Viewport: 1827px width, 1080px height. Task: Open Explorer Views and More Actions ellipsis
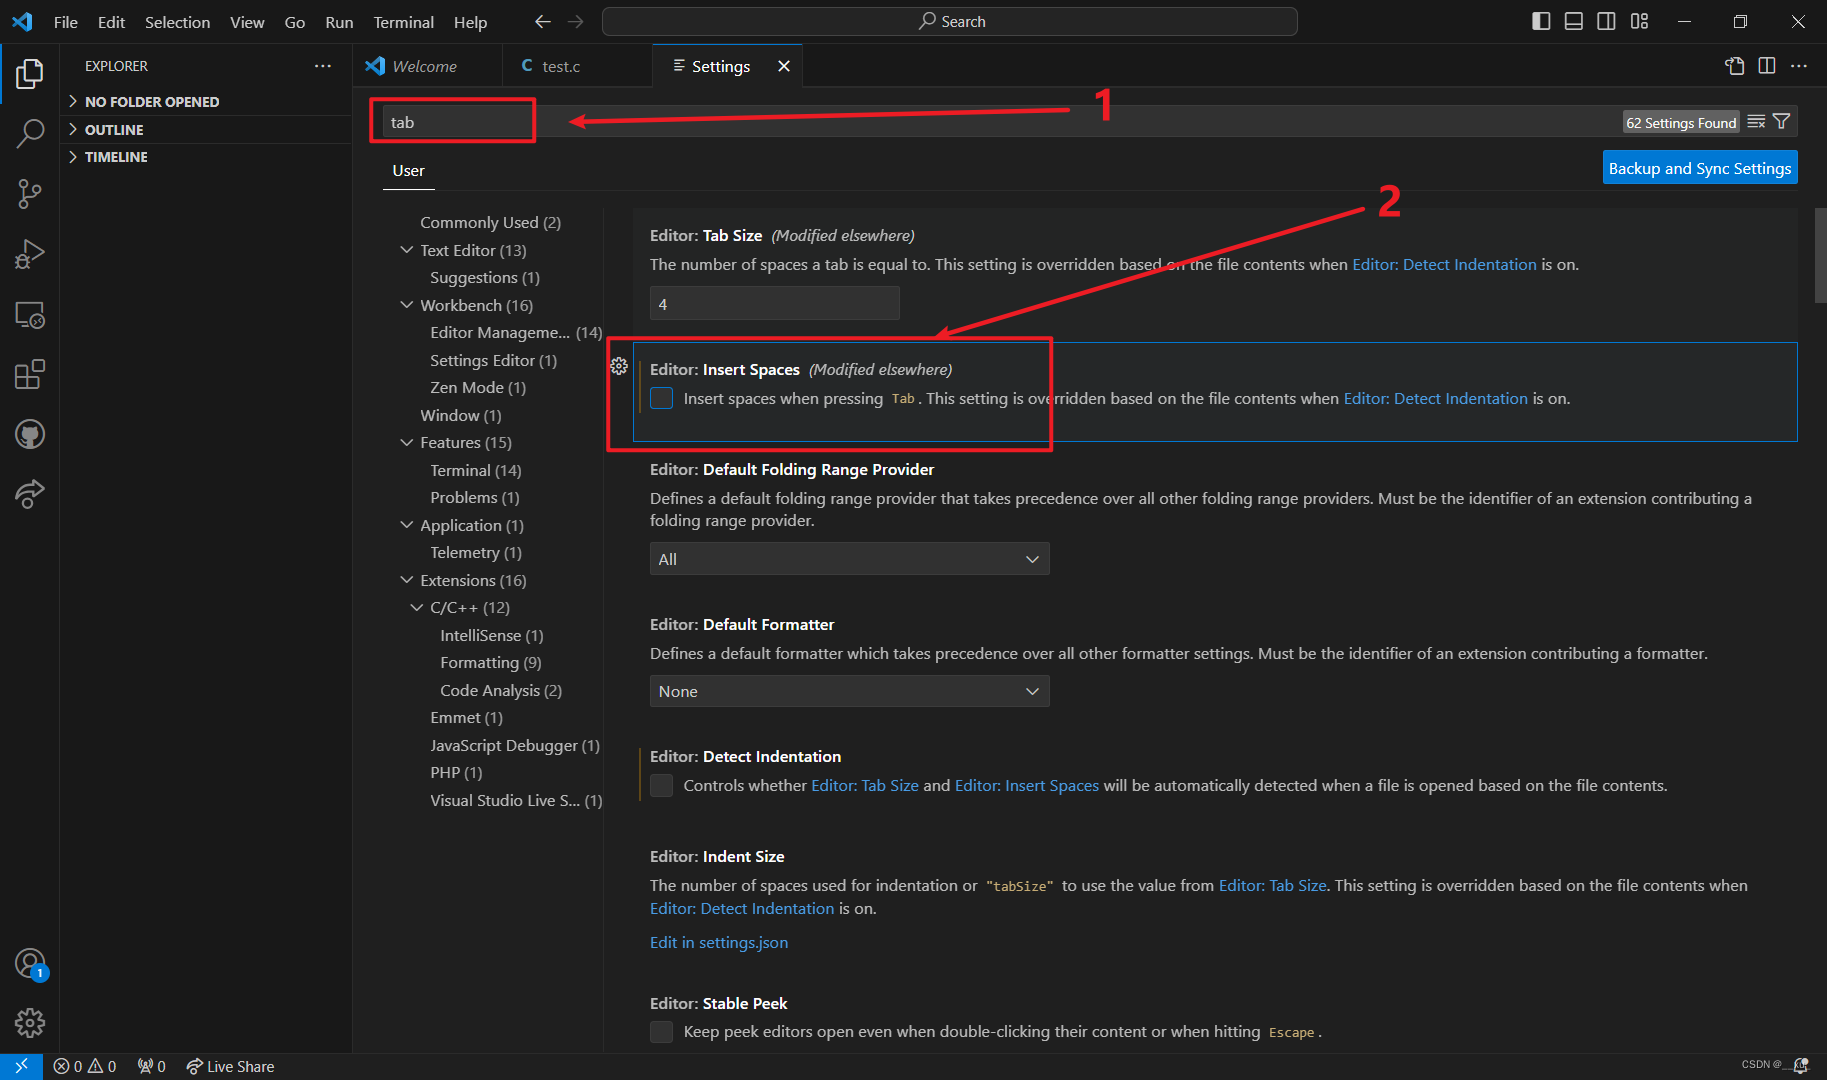[322, 66]
